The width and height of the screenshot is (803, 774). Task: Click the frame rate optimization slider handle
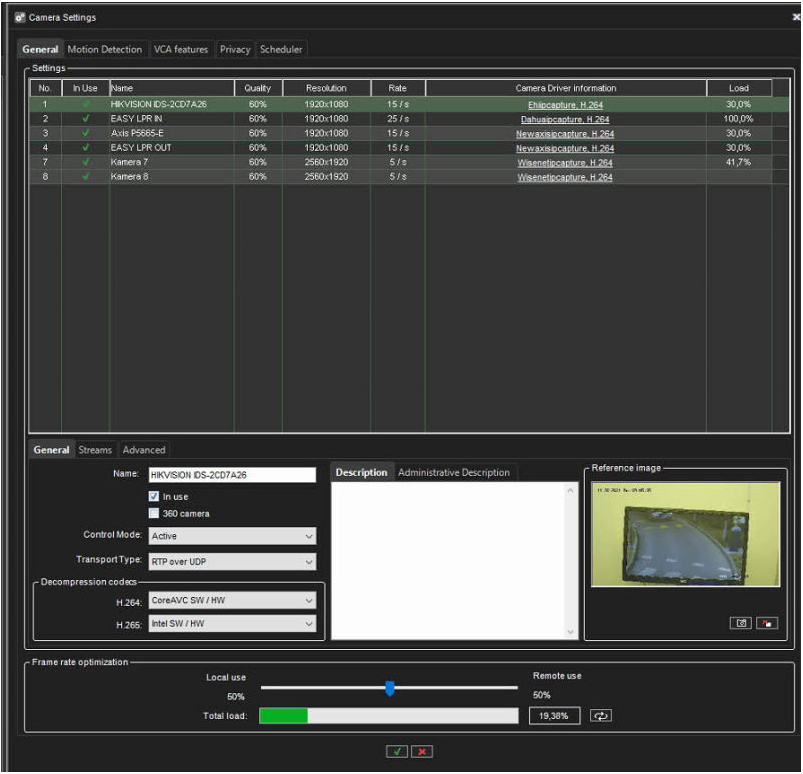pyautogui.click(x=390, y=688)
